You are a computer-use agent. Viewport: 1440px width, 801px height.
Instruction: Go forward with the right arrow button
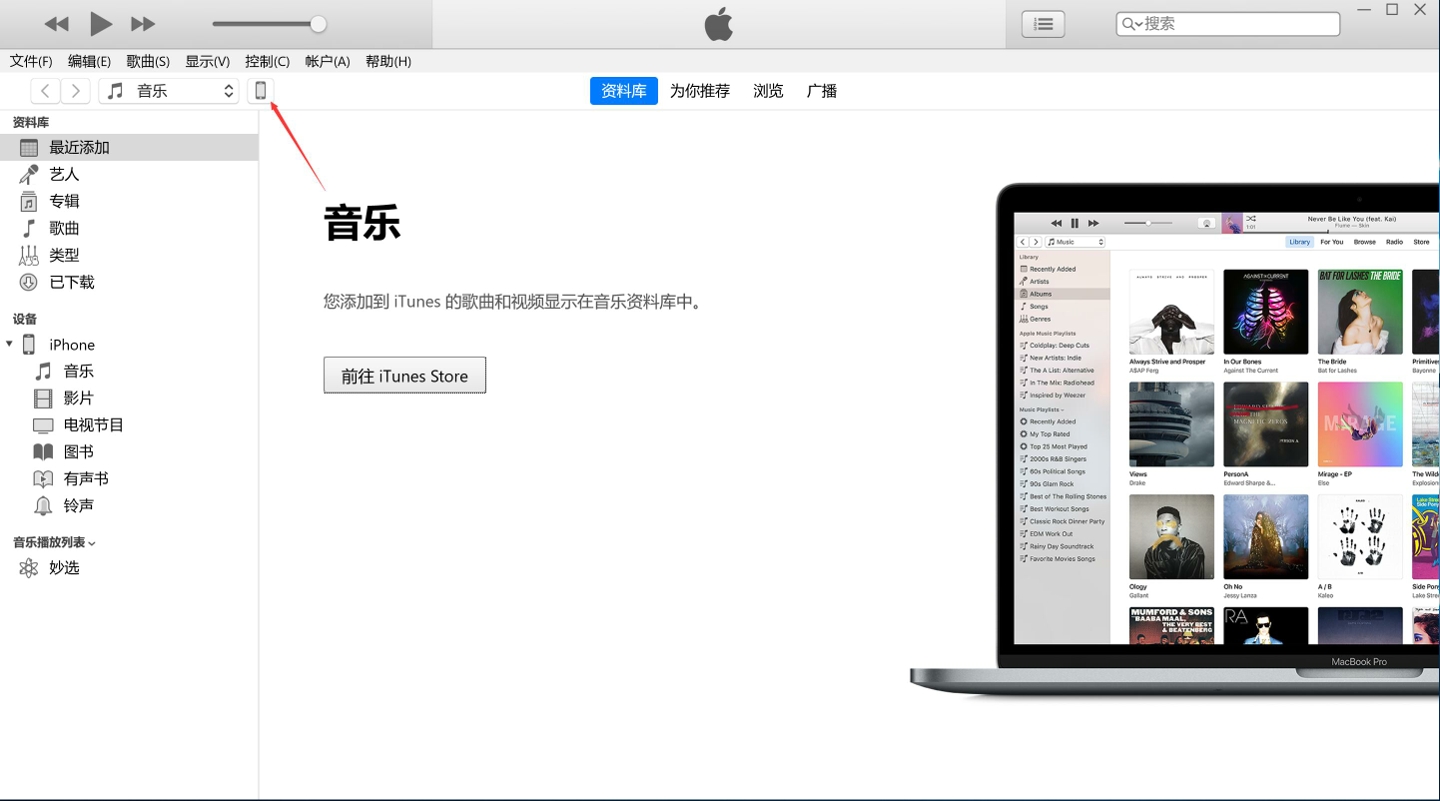76,91
